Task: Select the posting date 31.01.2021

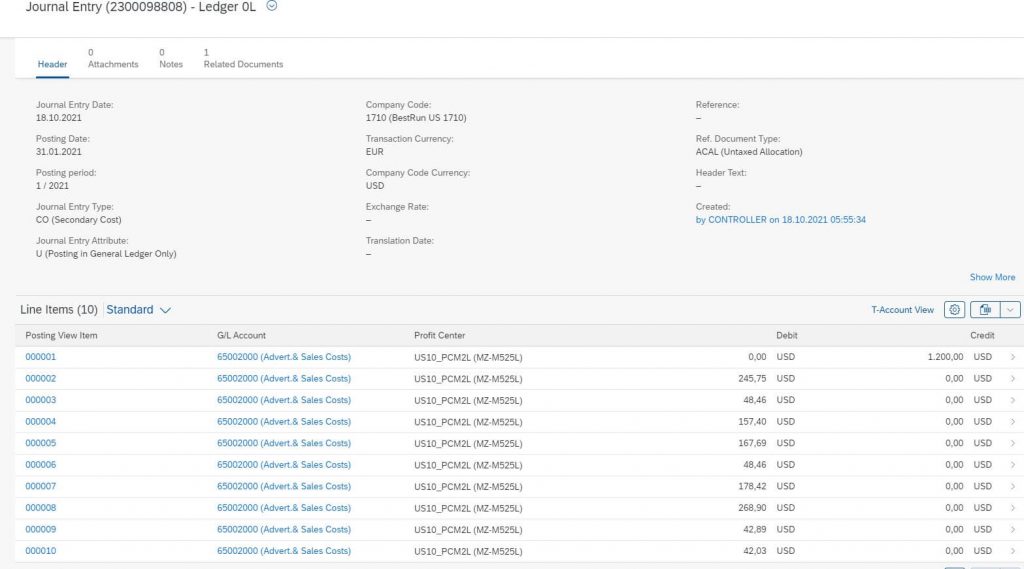Action: point(59,152)
